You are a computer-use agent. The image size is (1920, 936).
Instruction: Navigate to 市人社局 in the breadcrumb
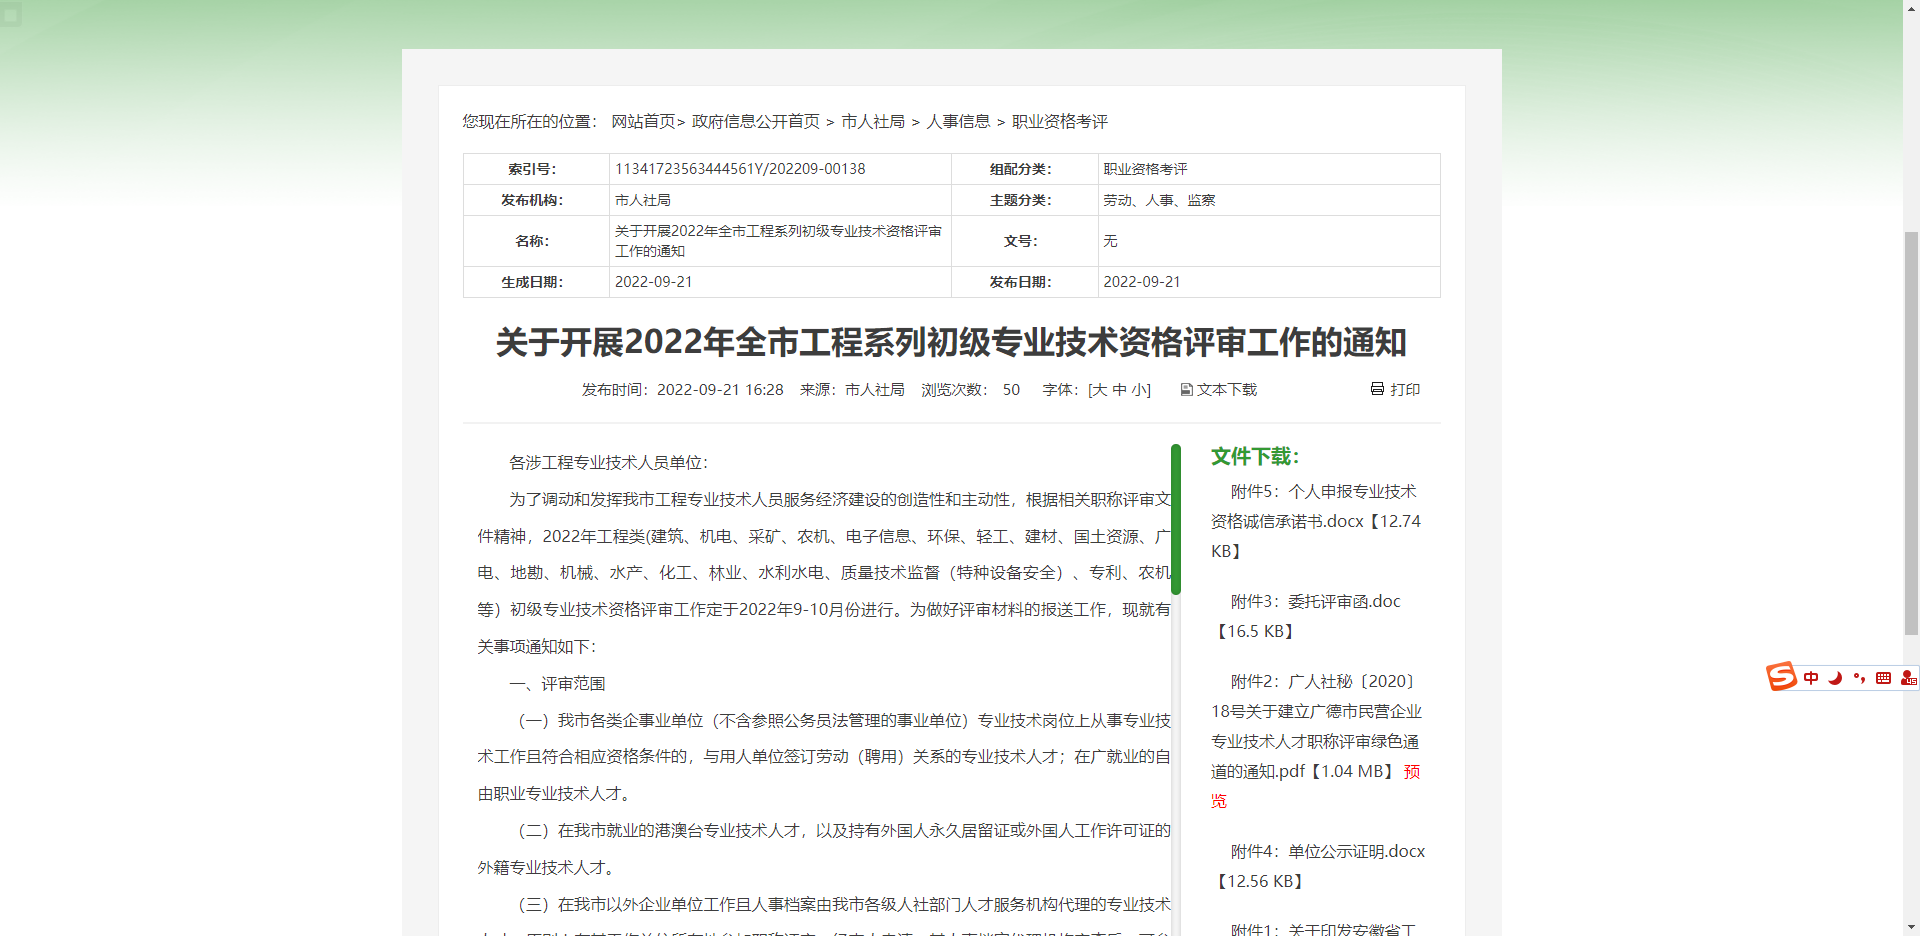pyautogui.click(x=872, y=121)
